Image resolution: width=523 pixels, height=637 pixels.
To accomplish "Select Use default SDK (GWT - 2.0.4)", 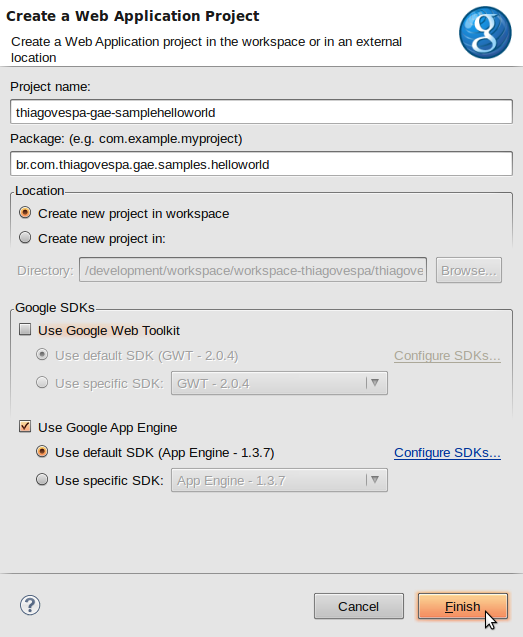I will (42, 355).
